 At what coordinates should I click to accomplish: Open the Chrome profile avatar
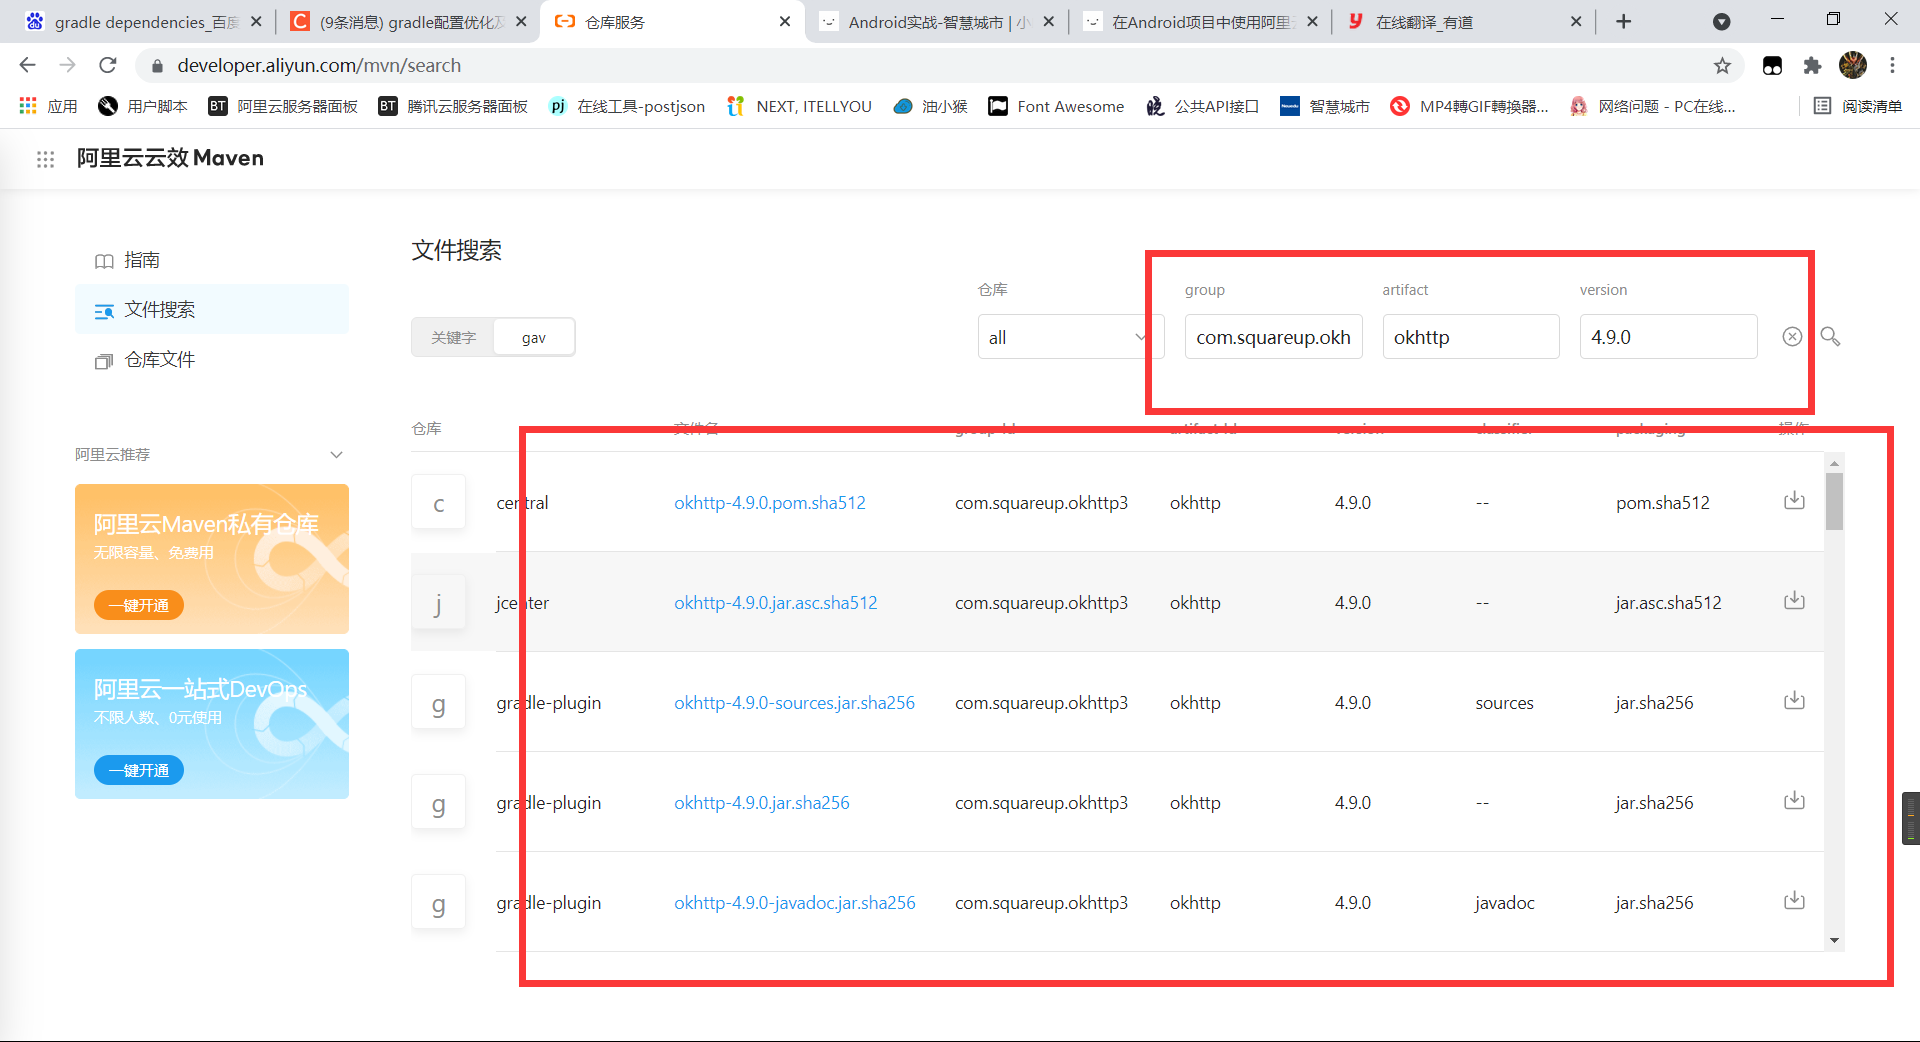[x=1852, y=66]
